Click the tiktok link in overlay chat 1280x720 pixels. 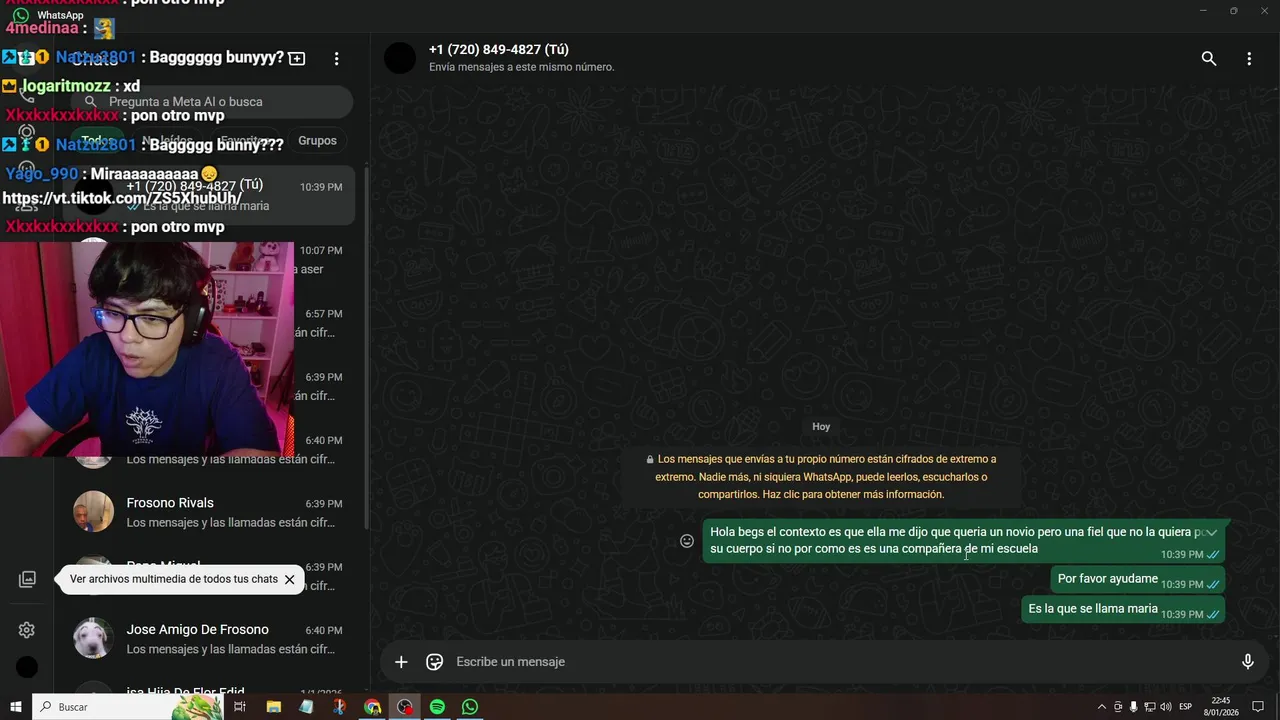pos(121,198)
